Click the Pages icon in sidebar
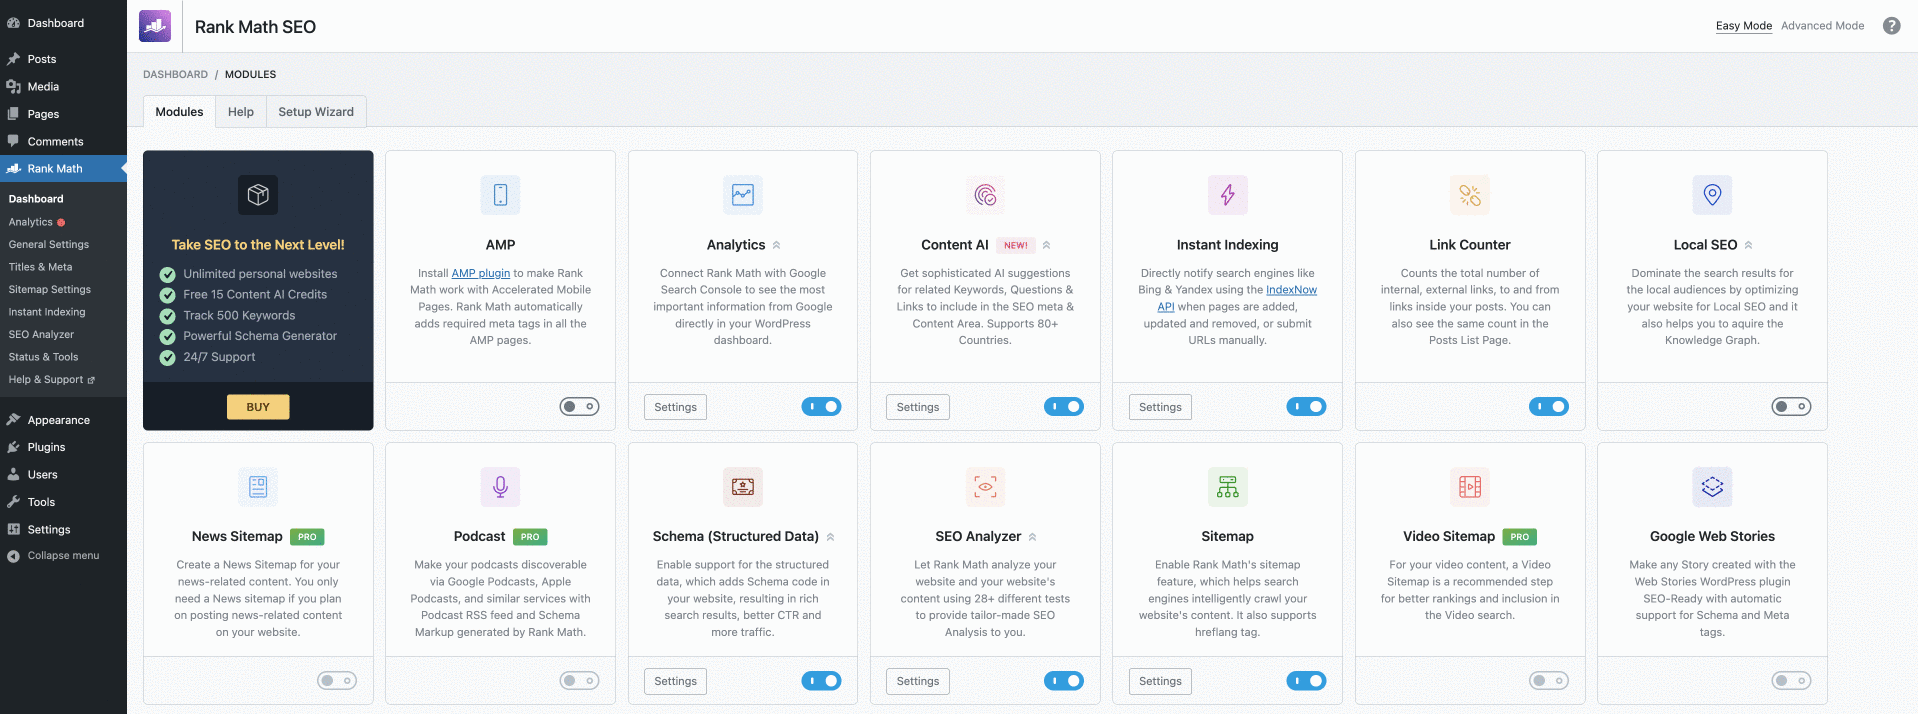The height and width of the screenshot is (714, 1918). (x=14, y=114)
